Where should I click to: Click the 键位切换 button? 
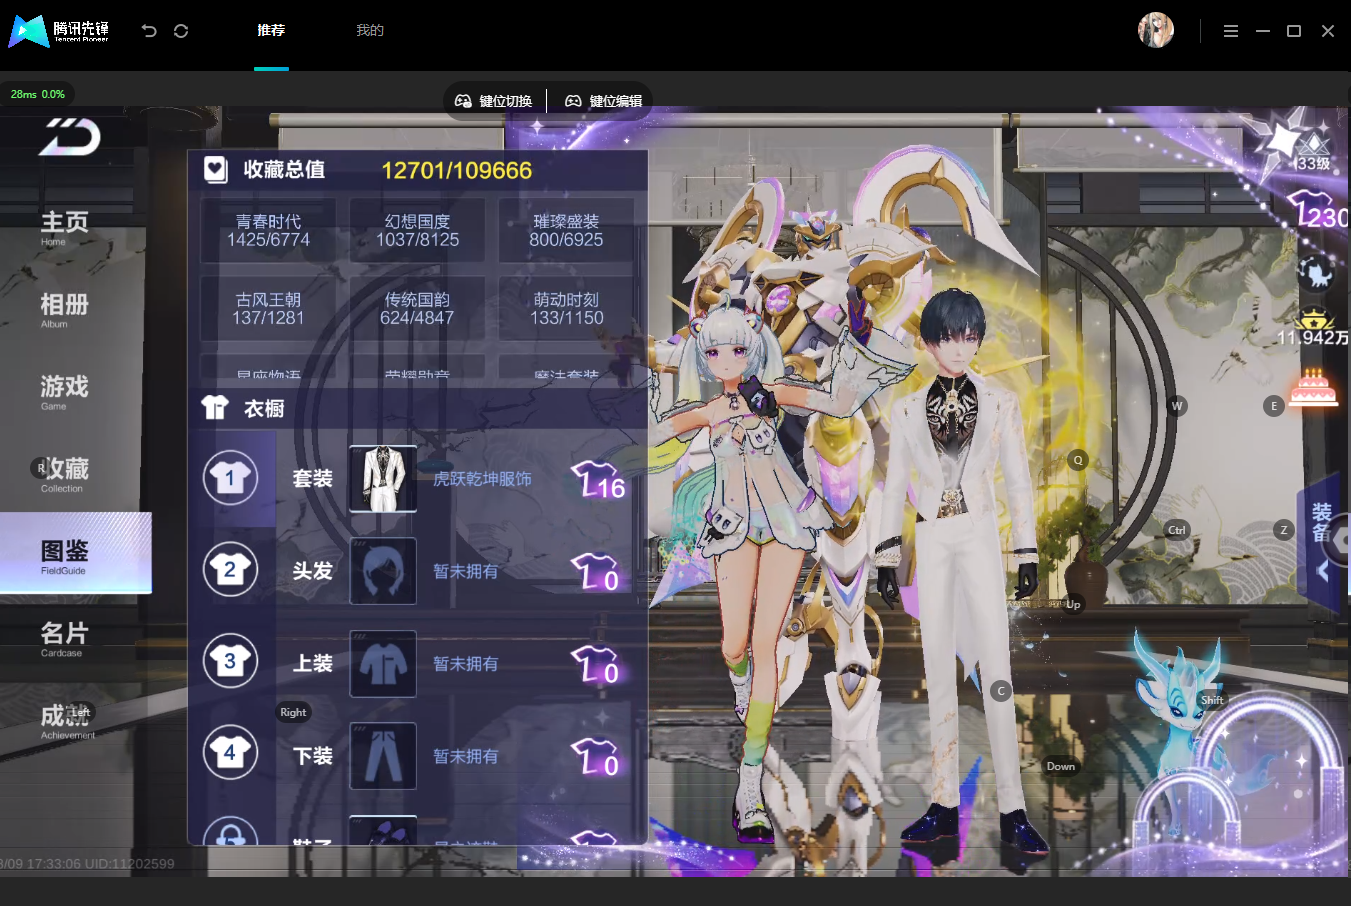coord(494,101)
